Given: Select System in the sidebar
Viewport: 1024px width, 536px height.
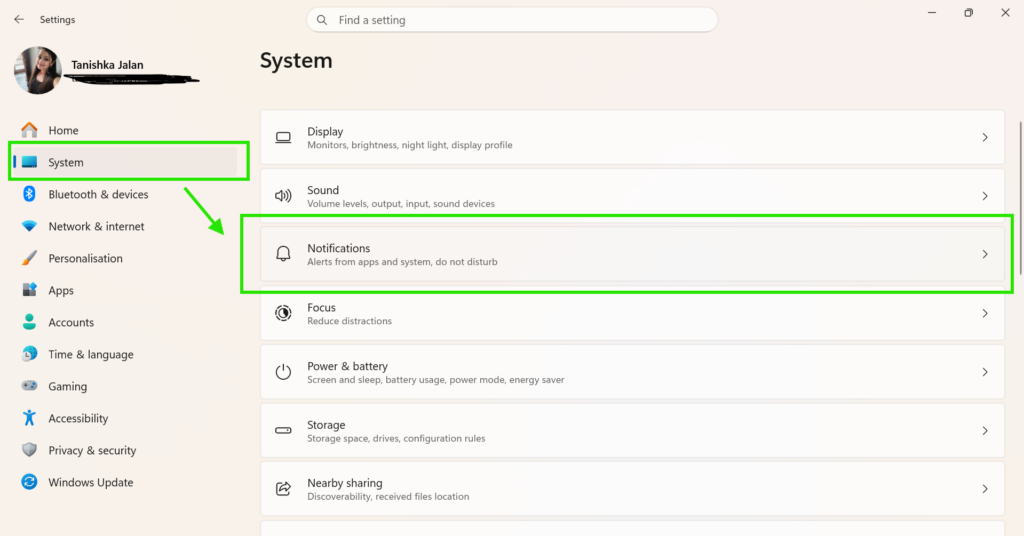Looking at the screenshot, I should coord(124,162).
